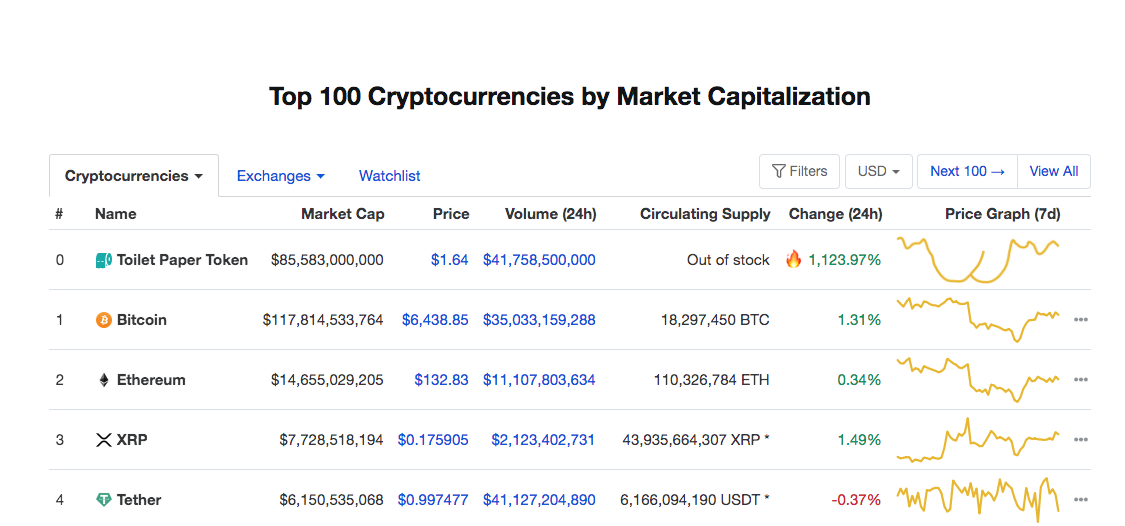This screenshot has width=1125, height=526.
Task: Sort by the Change (24h) column header
Action: 836,214
